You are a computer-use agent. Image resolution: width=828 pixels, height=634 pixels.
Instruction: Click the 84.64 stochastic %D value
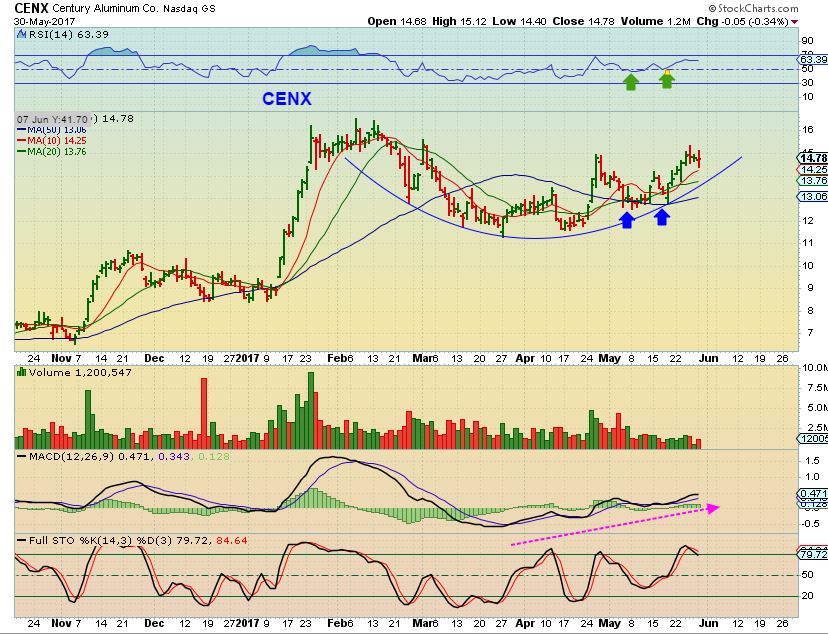[x=231, y=541]
